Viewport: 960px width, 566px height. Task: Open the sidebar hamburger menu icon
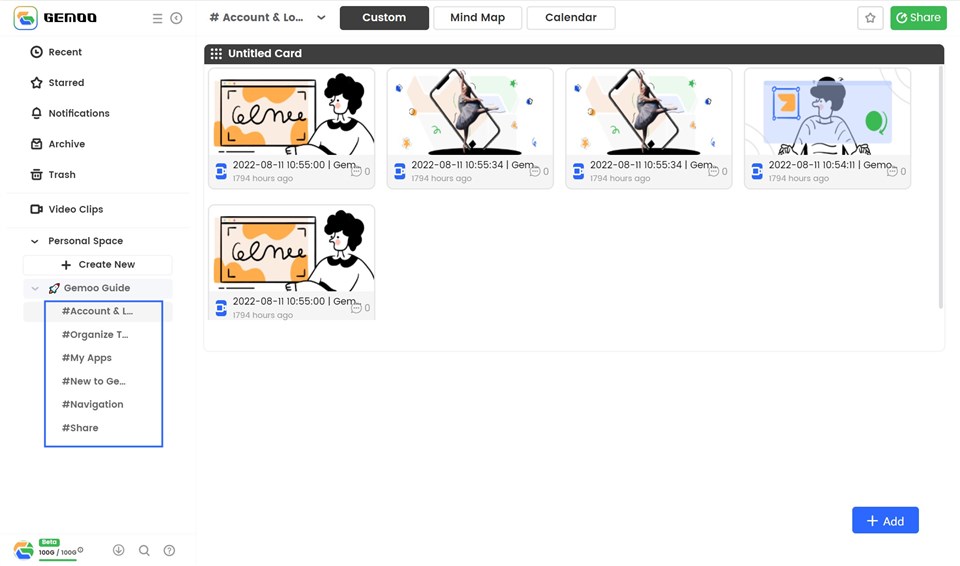pos(157,18)
